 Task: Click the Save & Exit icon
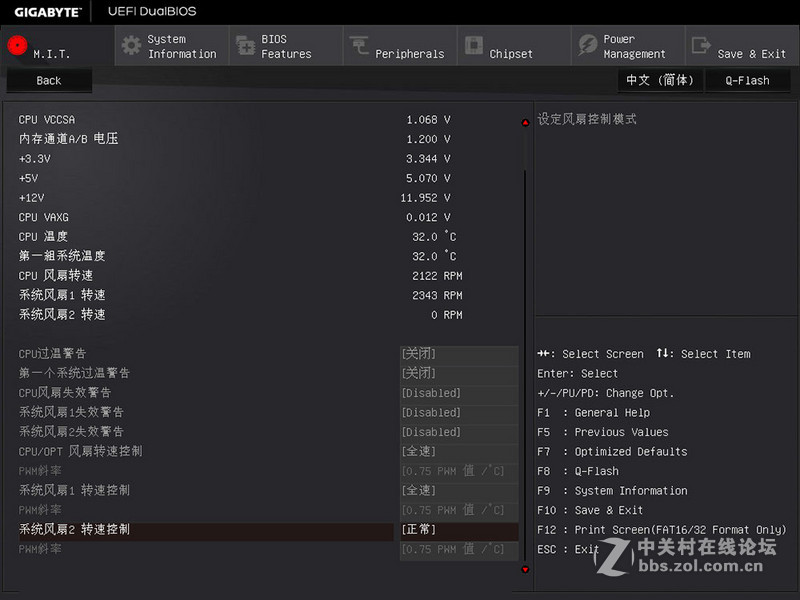(701, 46)
